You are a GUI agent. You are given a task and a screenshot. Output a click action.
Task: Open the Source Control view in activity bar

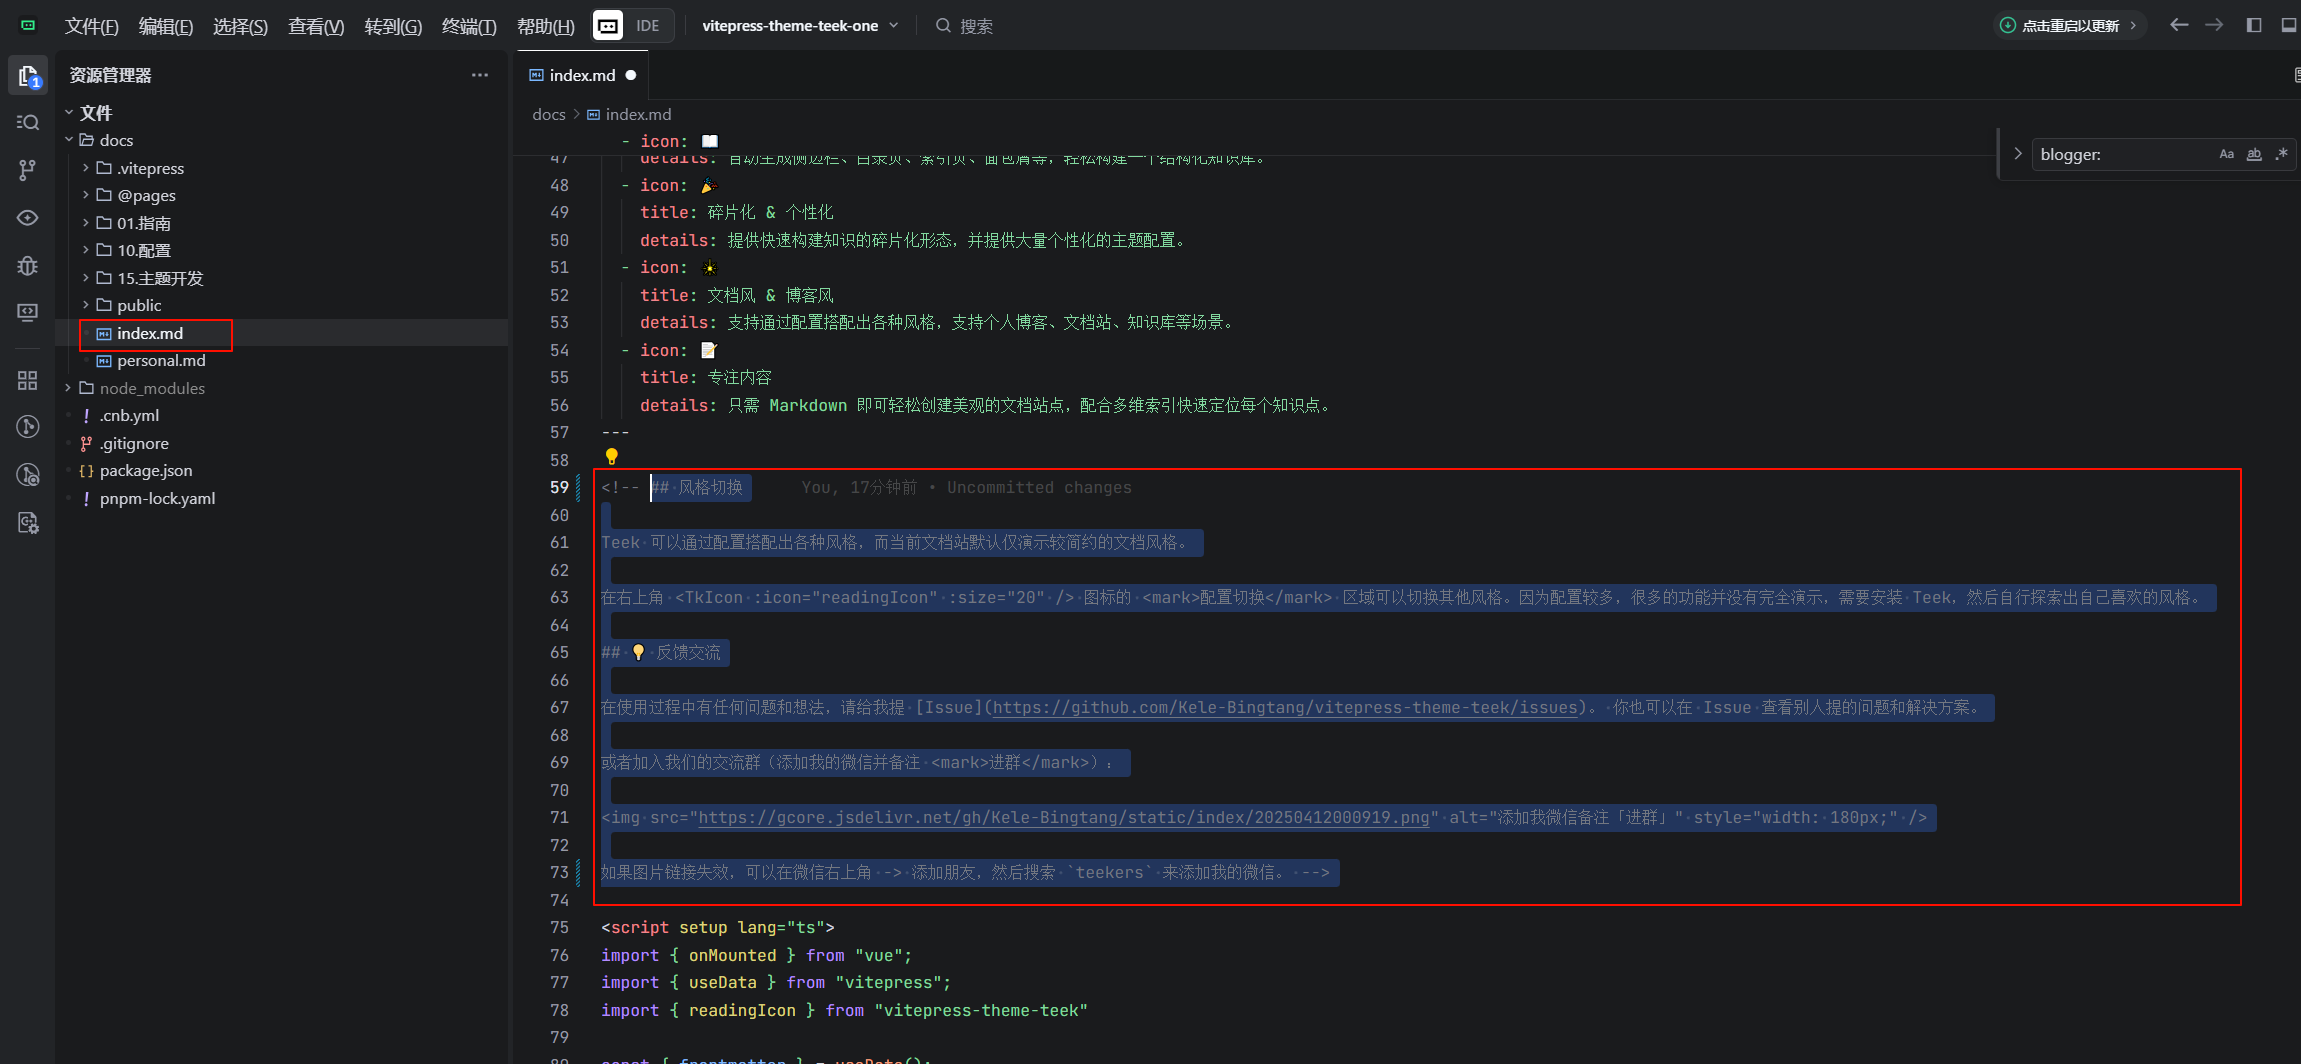pyautogui.click(x=27, y=170)
